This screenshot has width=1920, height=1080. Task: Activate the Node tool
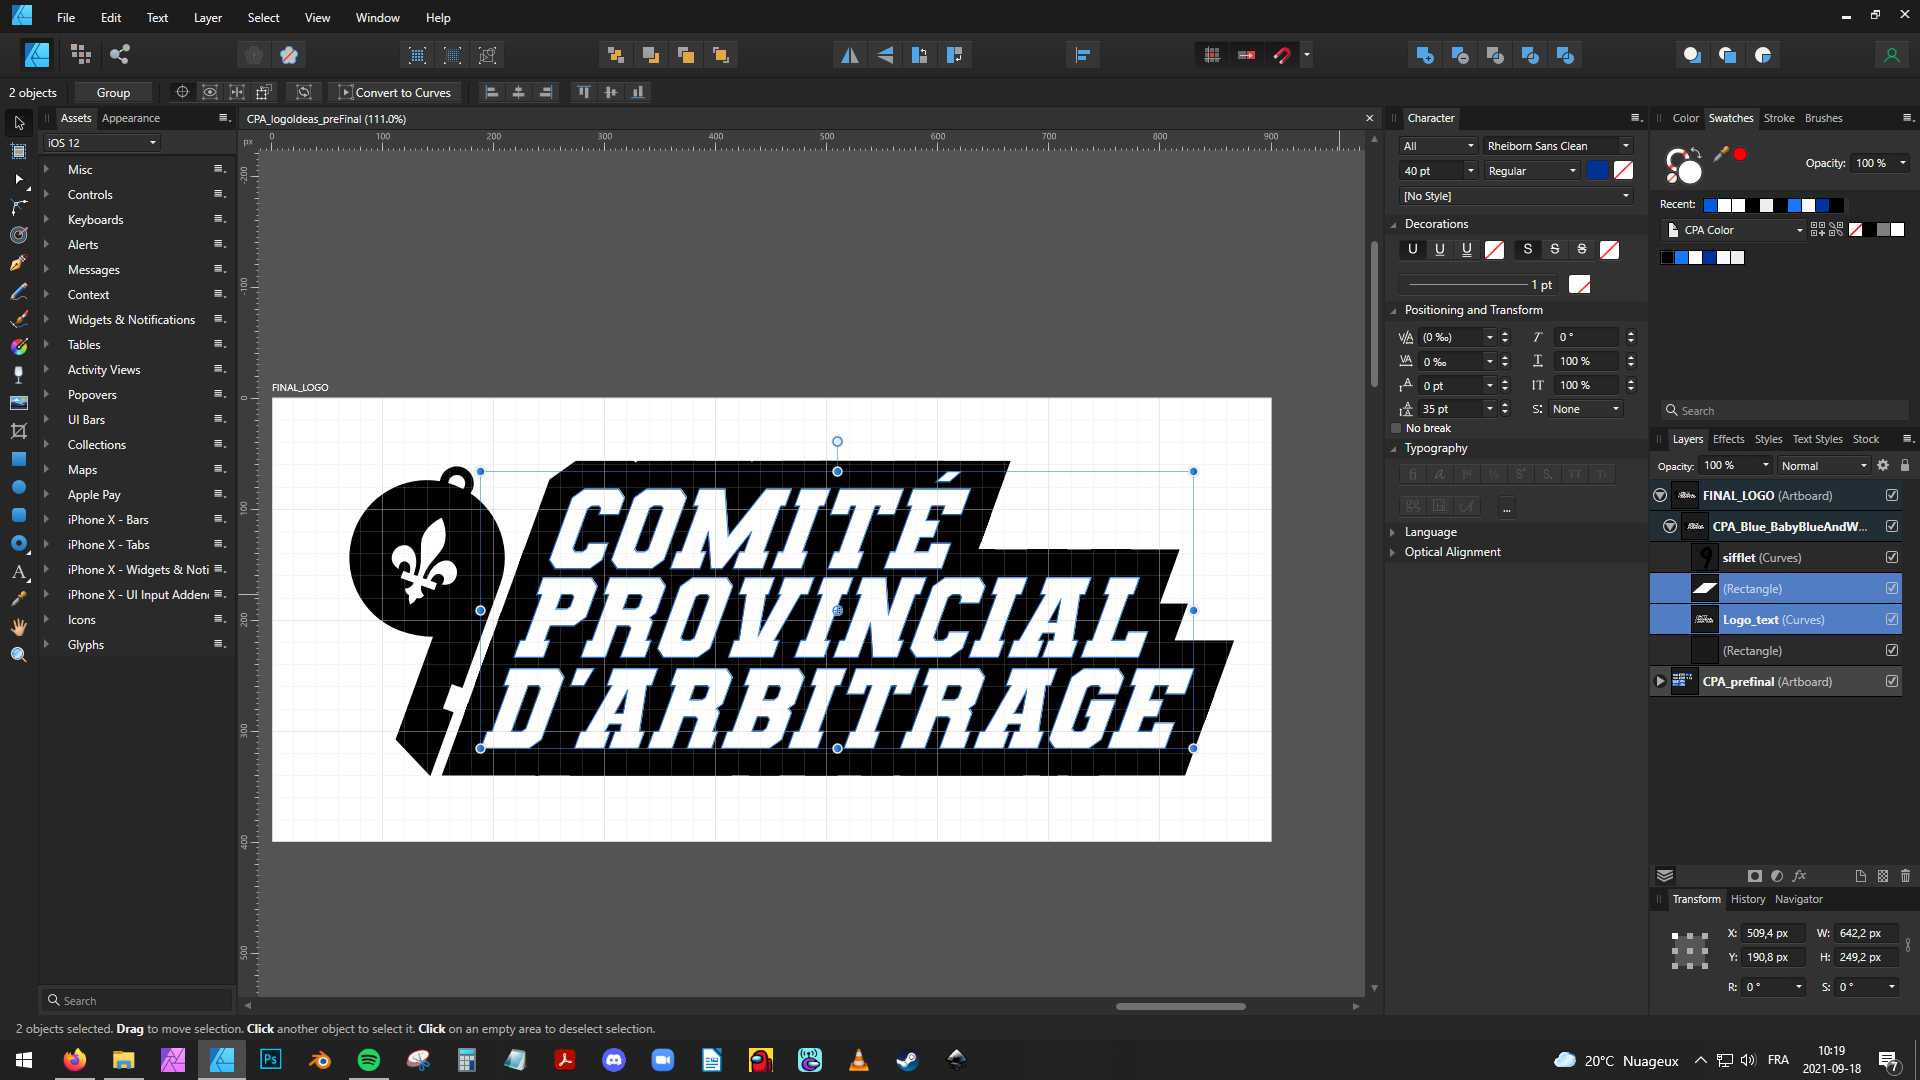click(x=18, y=179)
